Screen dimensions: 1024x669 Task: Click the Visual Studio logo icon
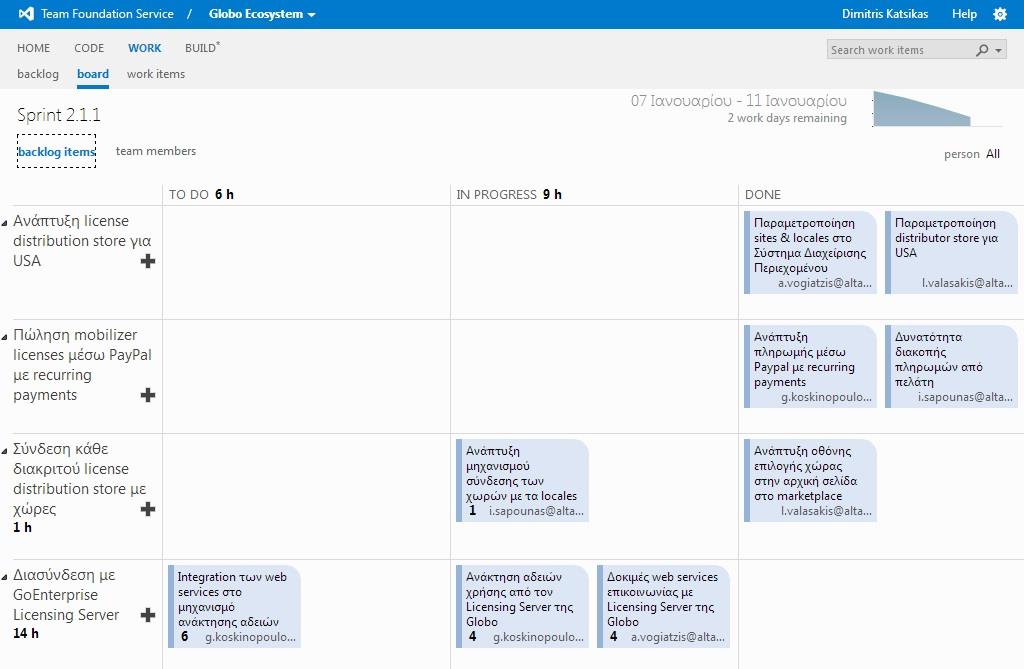coord(26,14)
